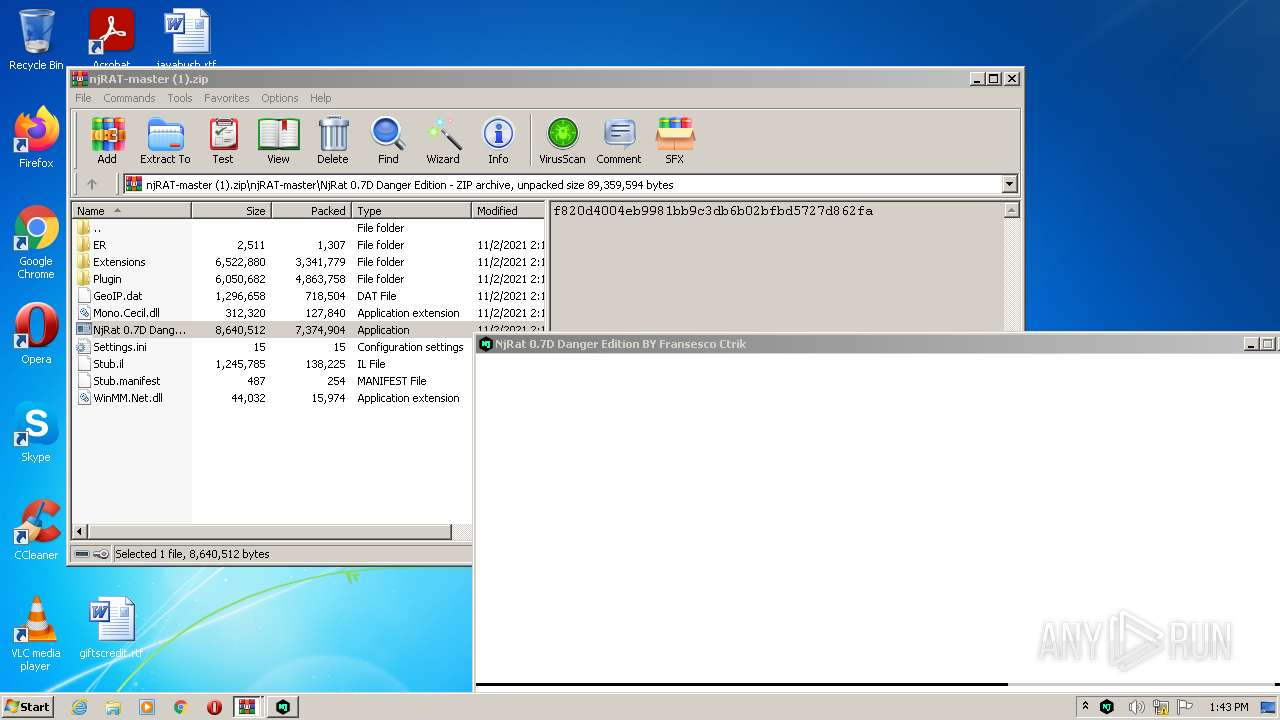Open the Comment tool
The image size is (1280, 720).
point(619,141)
